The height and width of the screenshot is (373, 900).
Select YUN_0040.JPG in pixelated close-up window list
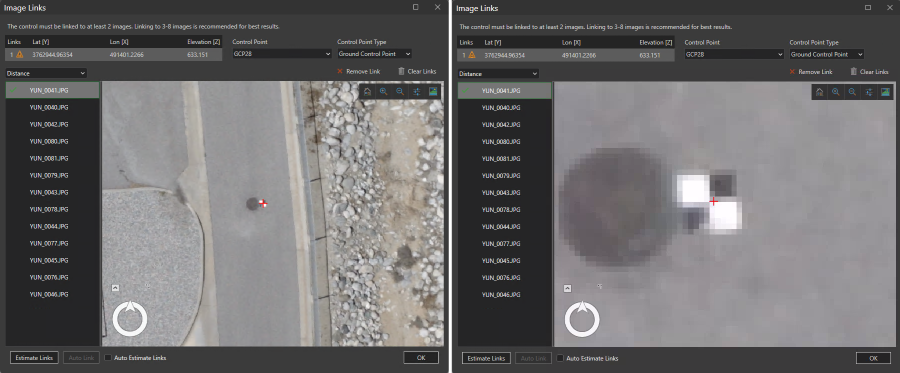point(505,108)
